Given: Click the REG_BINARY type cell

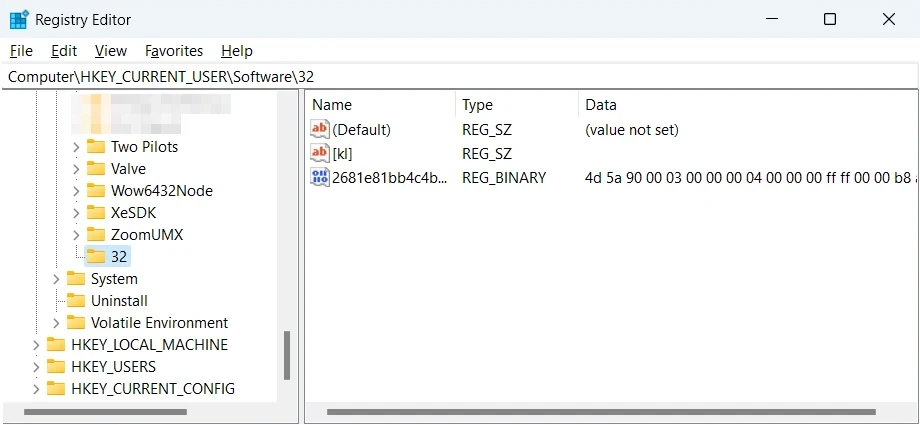Looking at the screenshot, I should [x=504, y=178].
